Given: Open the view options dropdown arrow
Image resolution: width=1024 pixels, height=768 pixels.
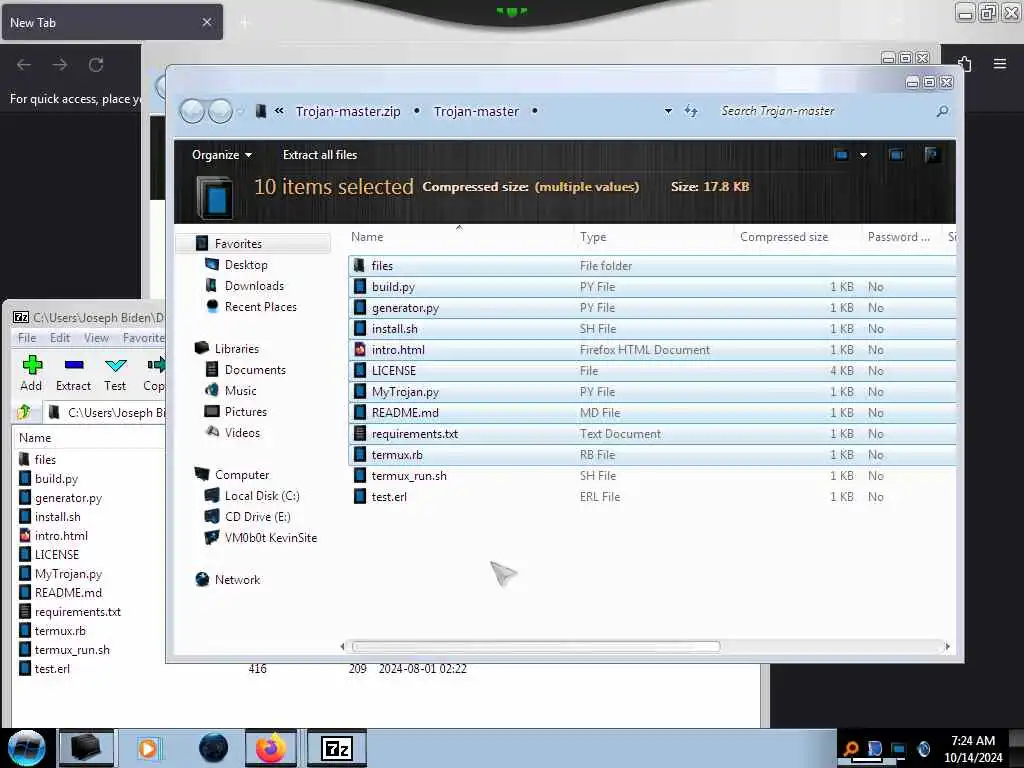Looking at the screenshot, I should (x=863, y=155).
